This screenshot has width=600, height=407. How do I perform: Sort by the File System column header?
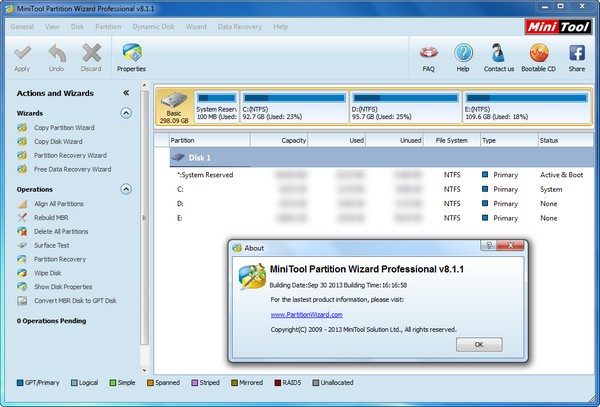tap(452, 140)
